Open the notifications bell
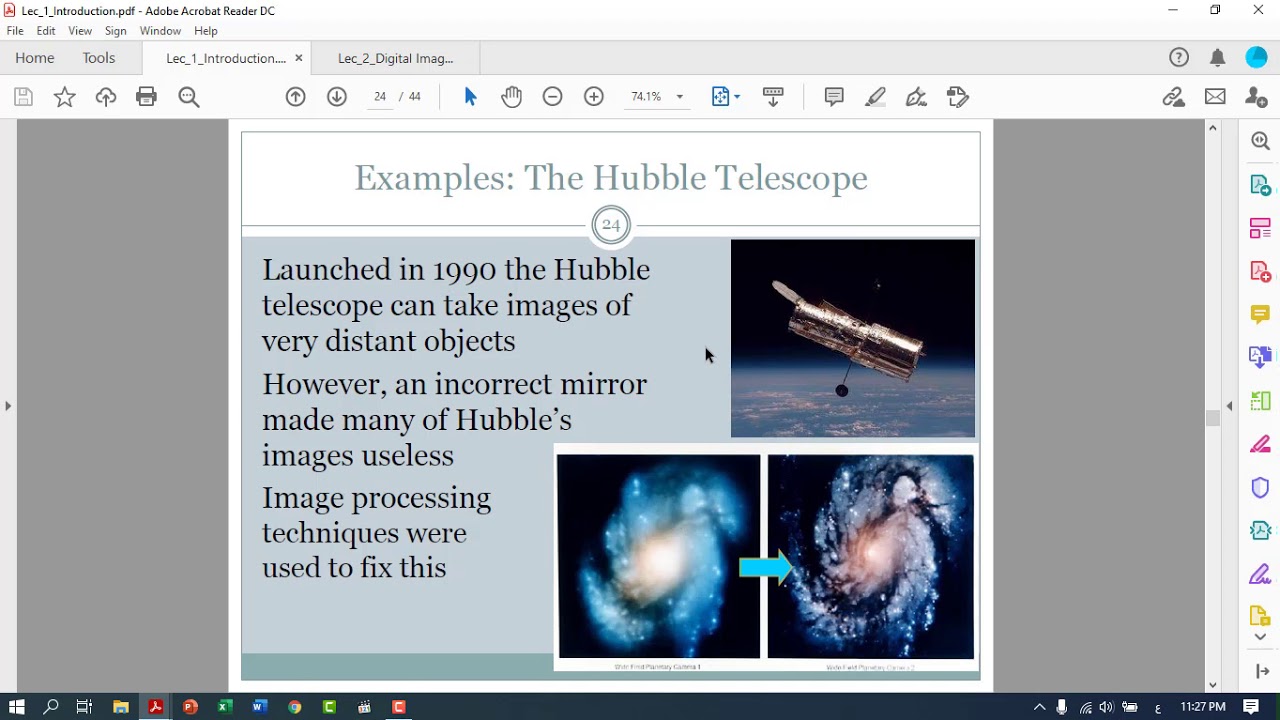Viewport: 1280px width, 720px height. [1217, 58]
